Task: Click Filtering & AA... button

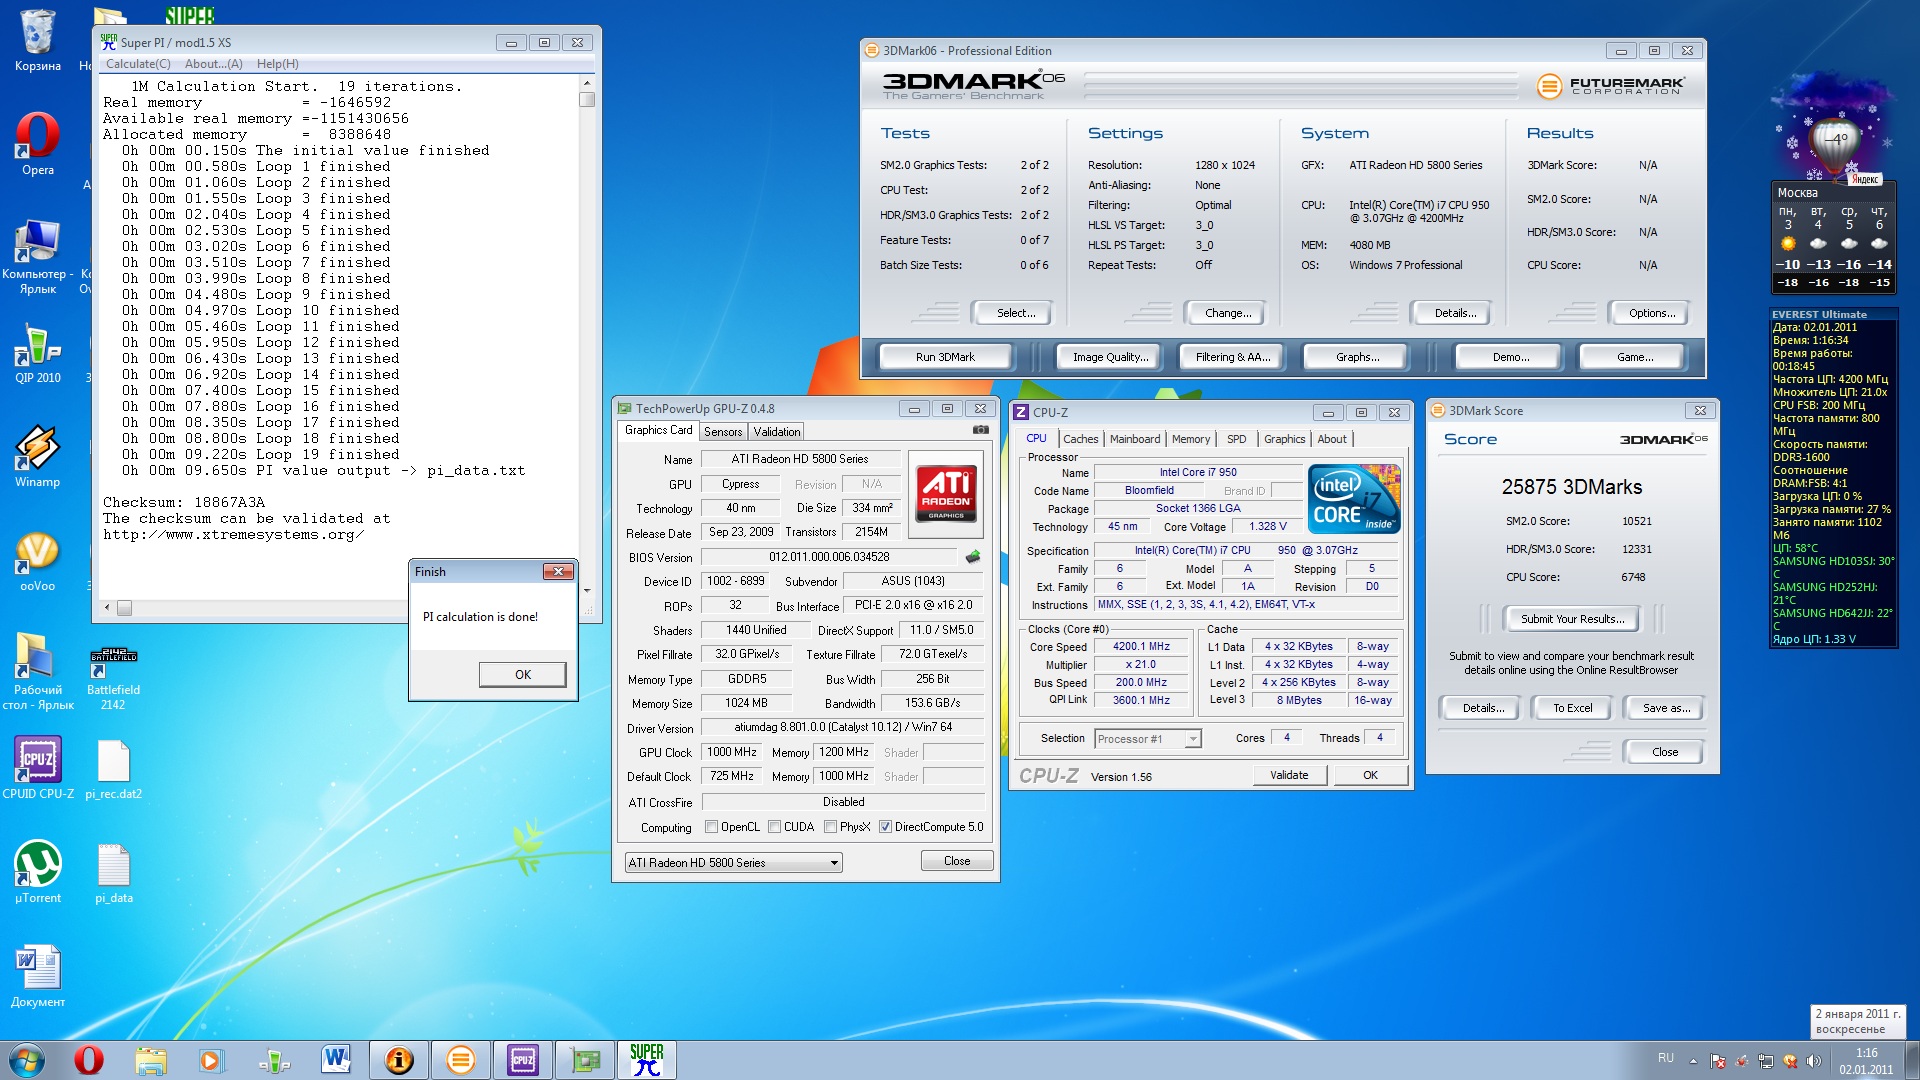Action: (x=1233, y=357)
